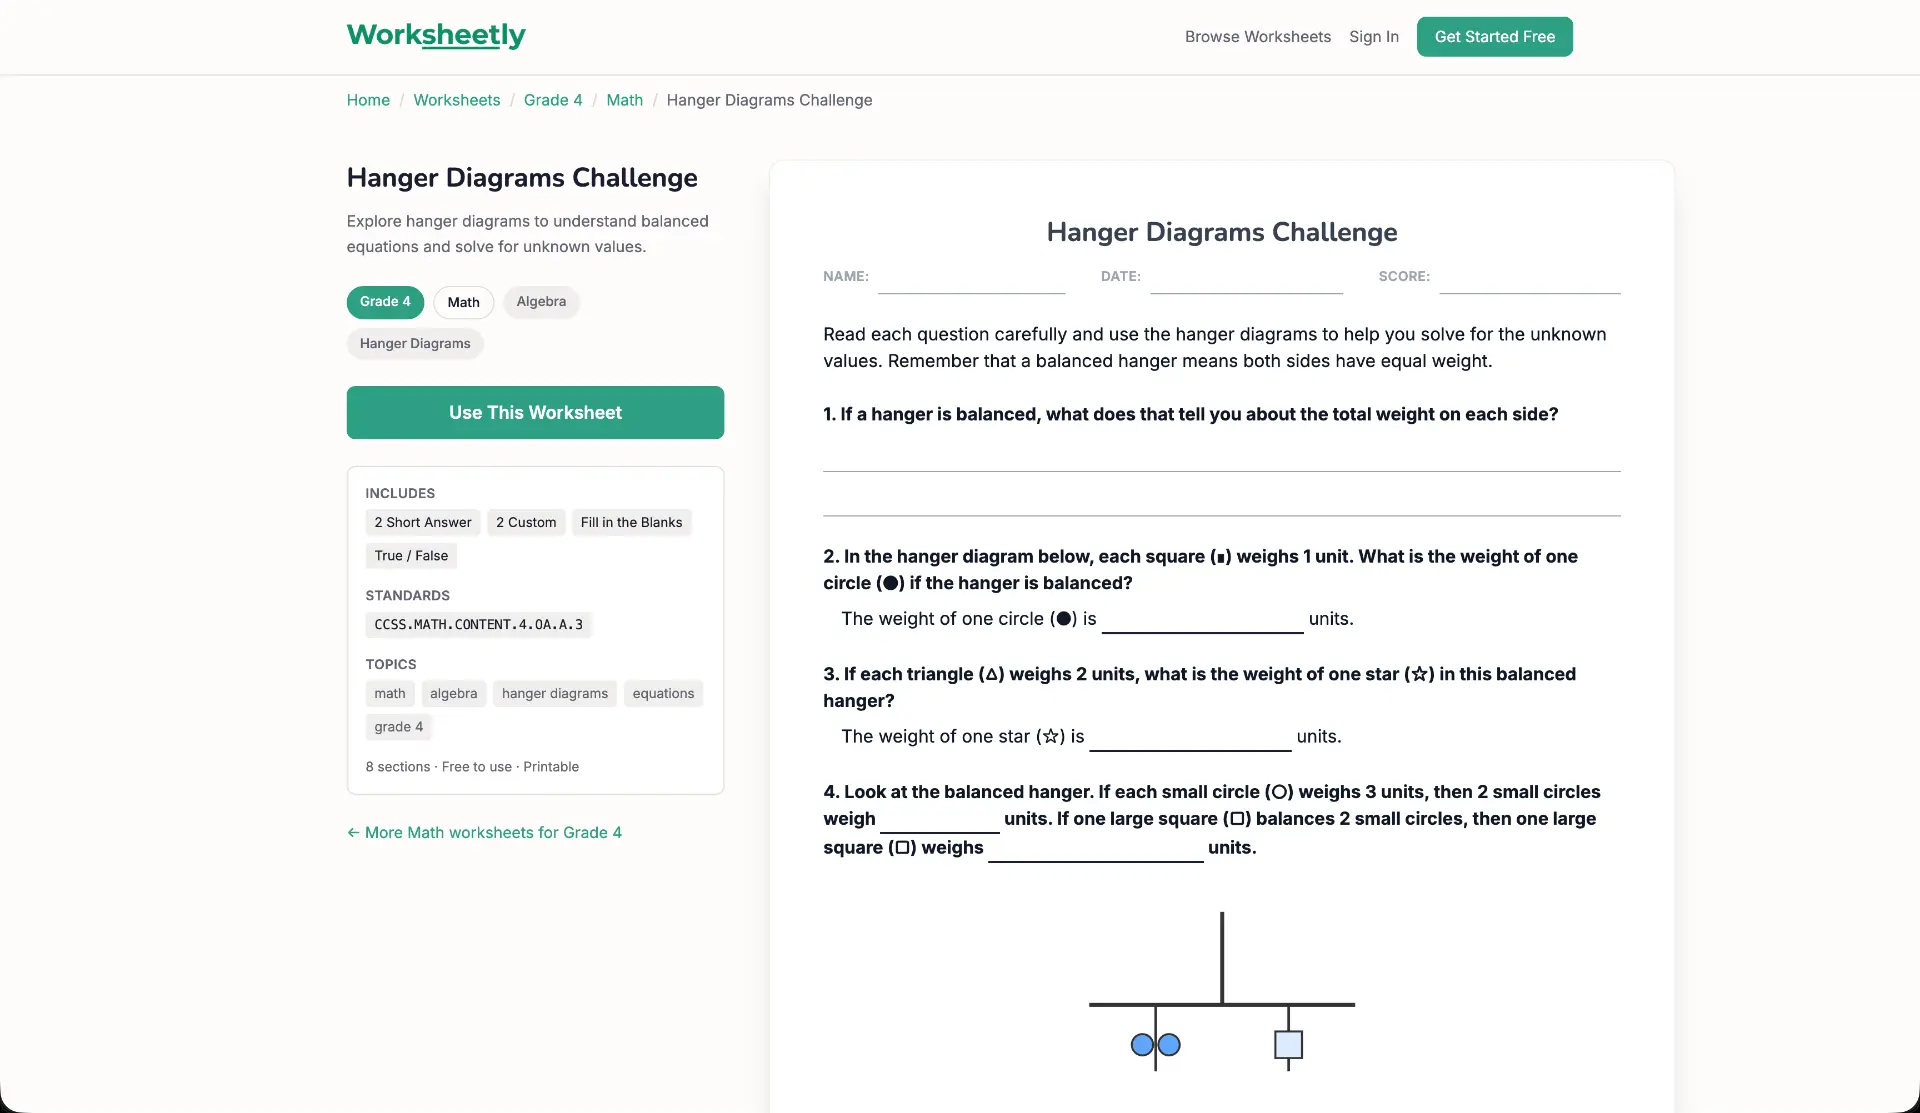Navigate to Worksheets breadcrumb
The width and height of the screenshot is (1920, 1113).
click(x=456, y=100)
